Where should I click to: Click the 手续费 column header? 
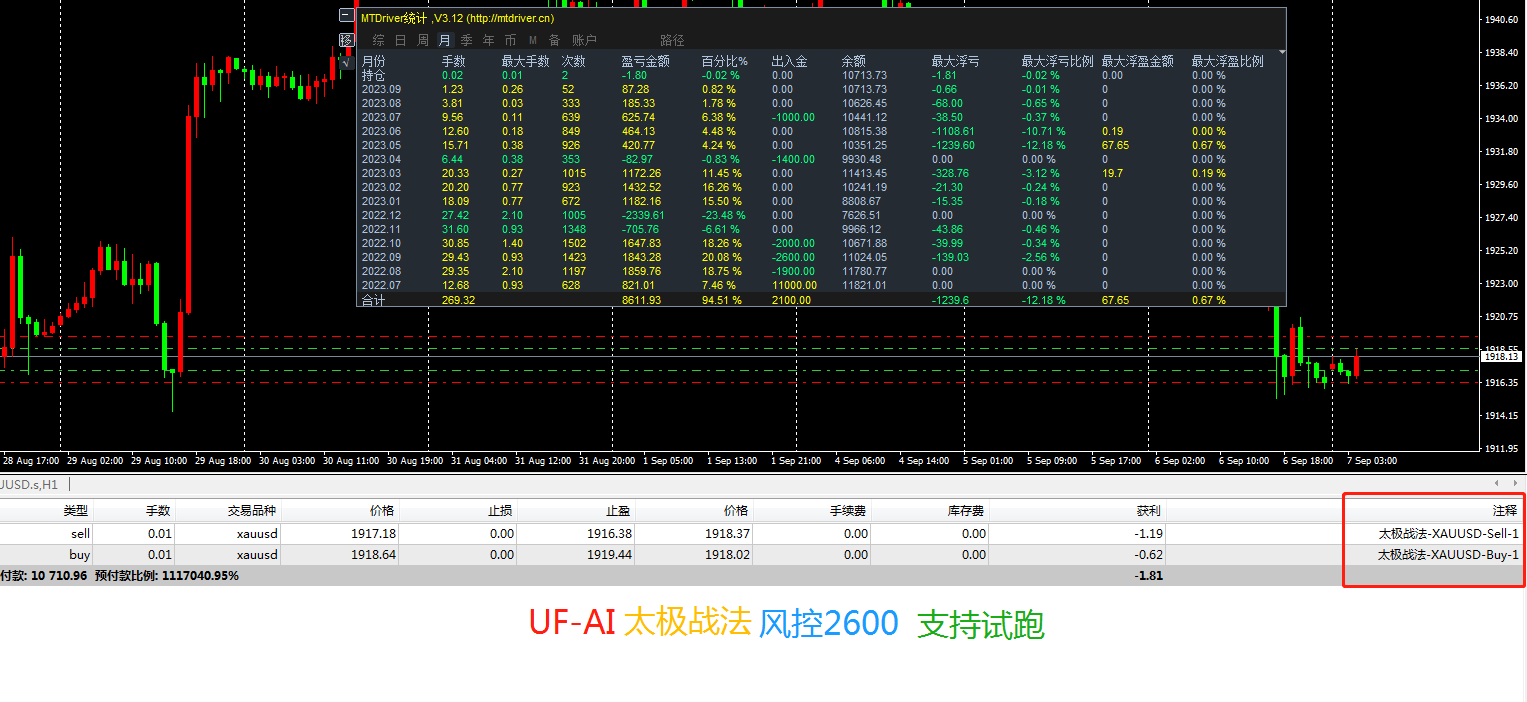click(848, 511)
